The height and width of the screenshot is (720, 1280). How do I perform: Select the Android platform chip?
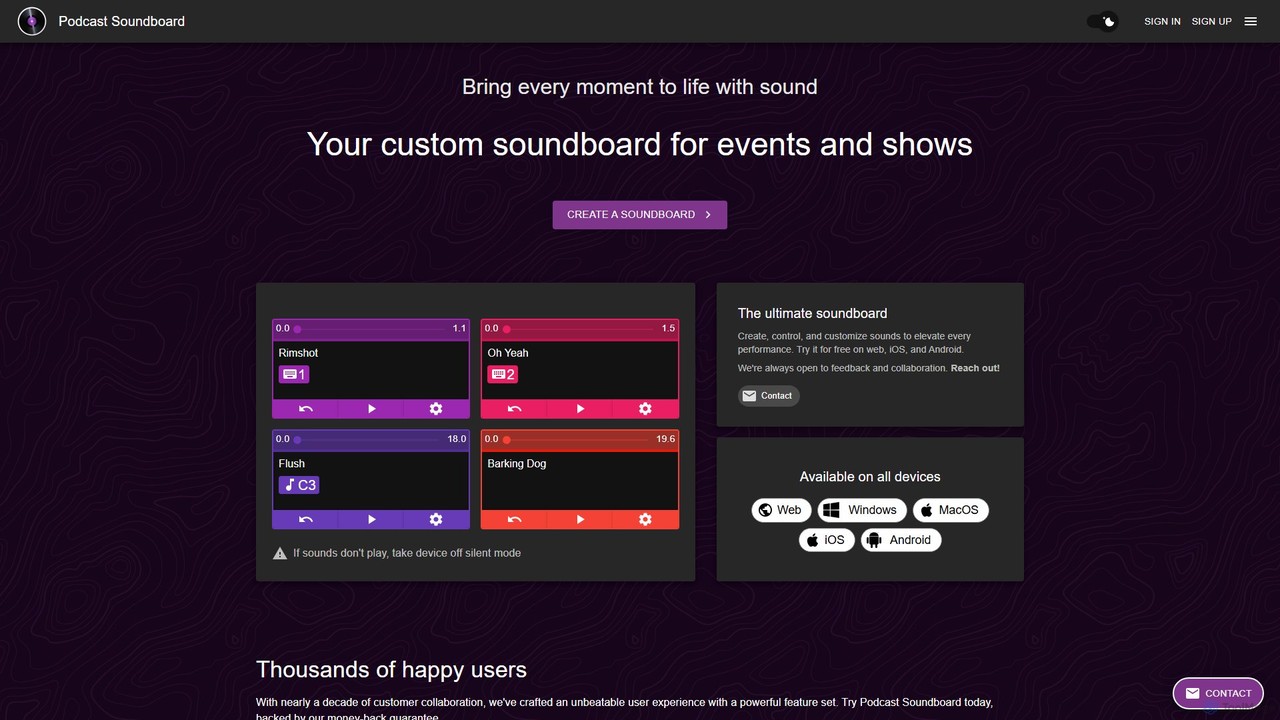click(901, 540)
